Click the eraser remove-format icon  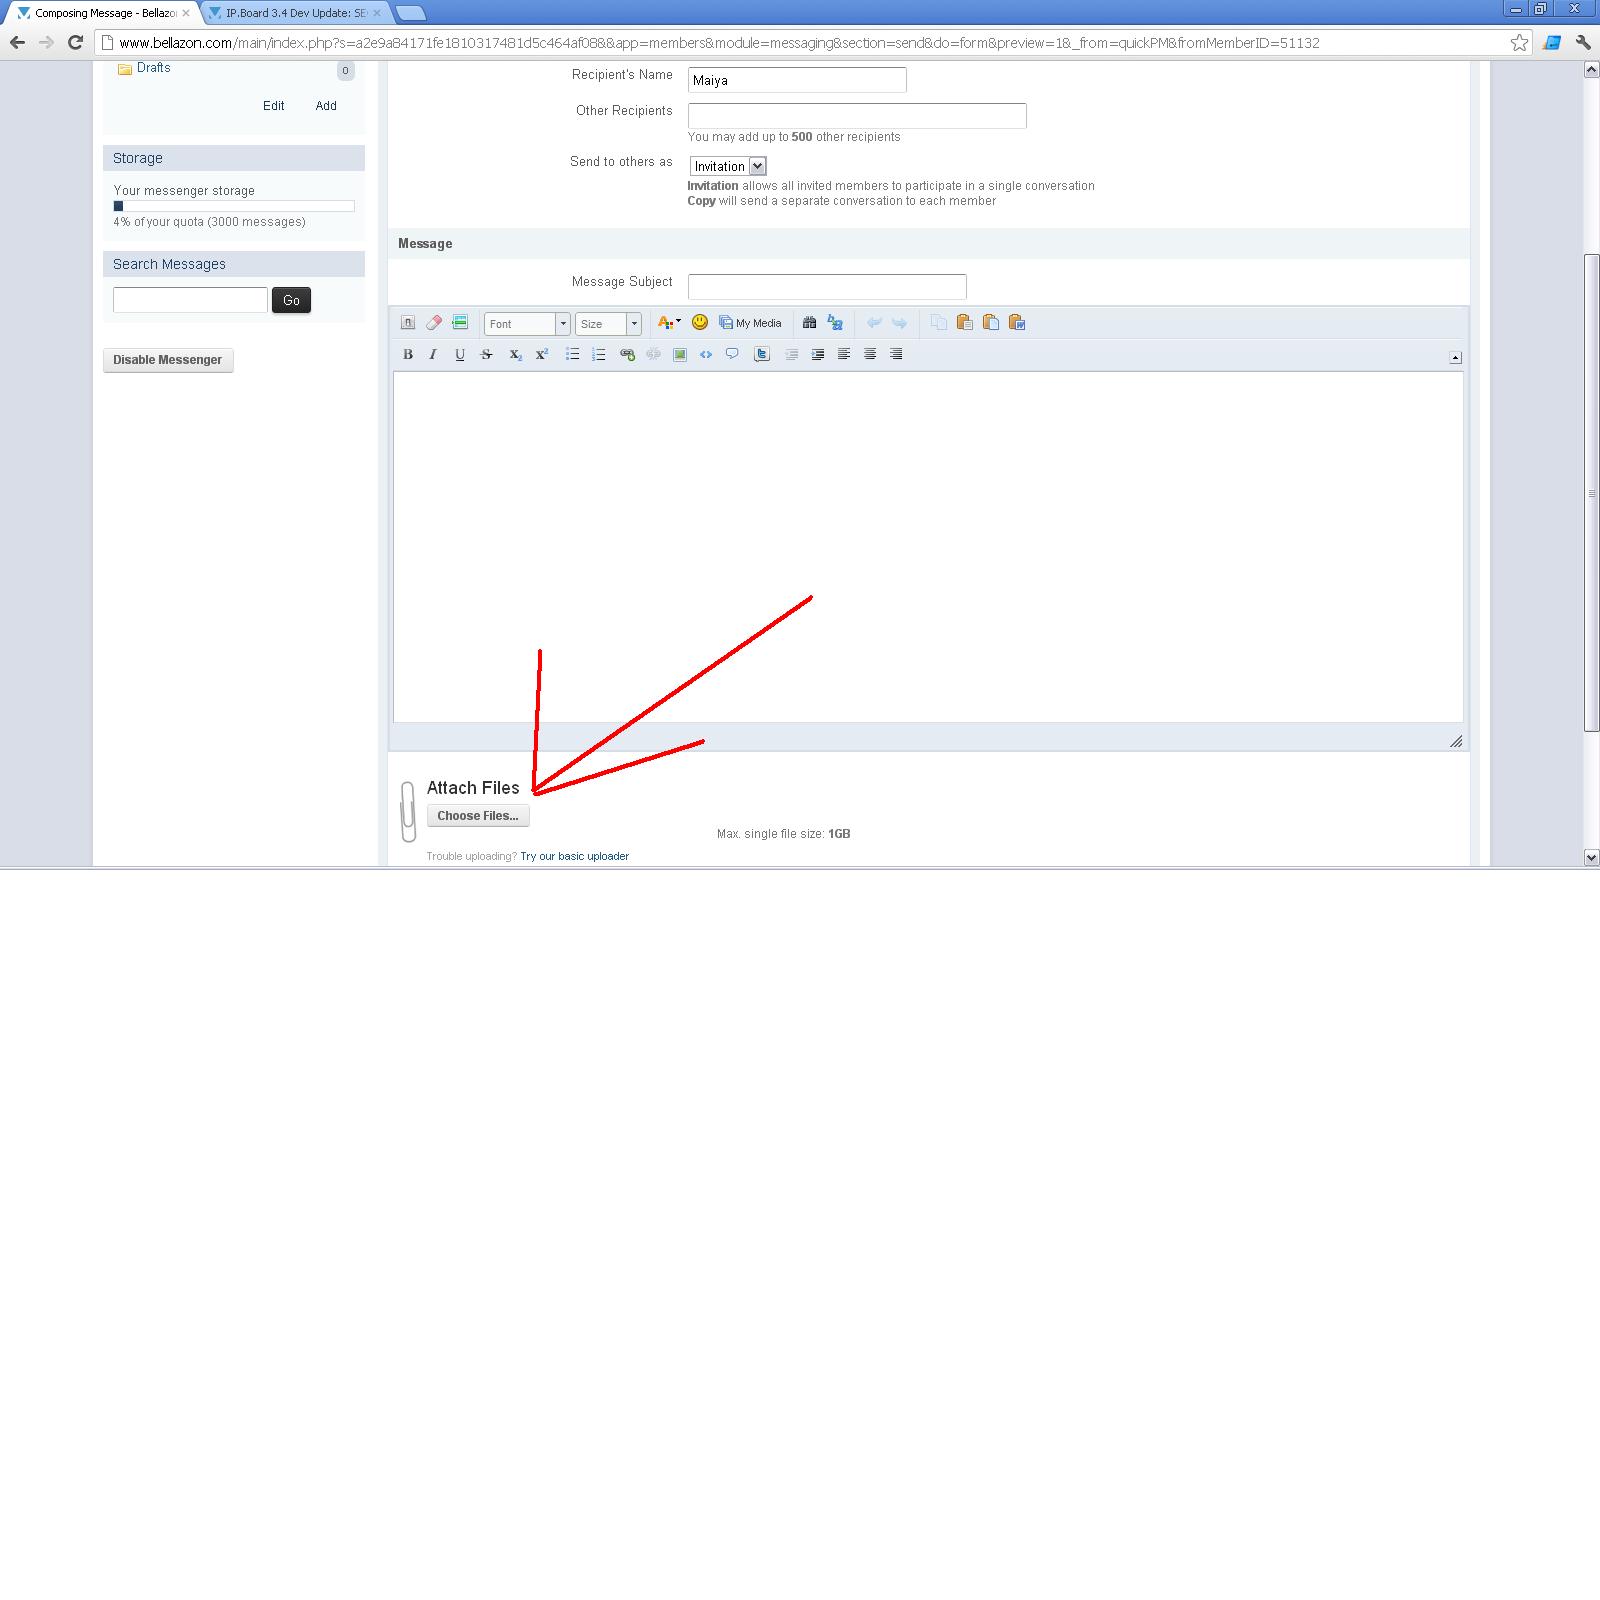434,322
